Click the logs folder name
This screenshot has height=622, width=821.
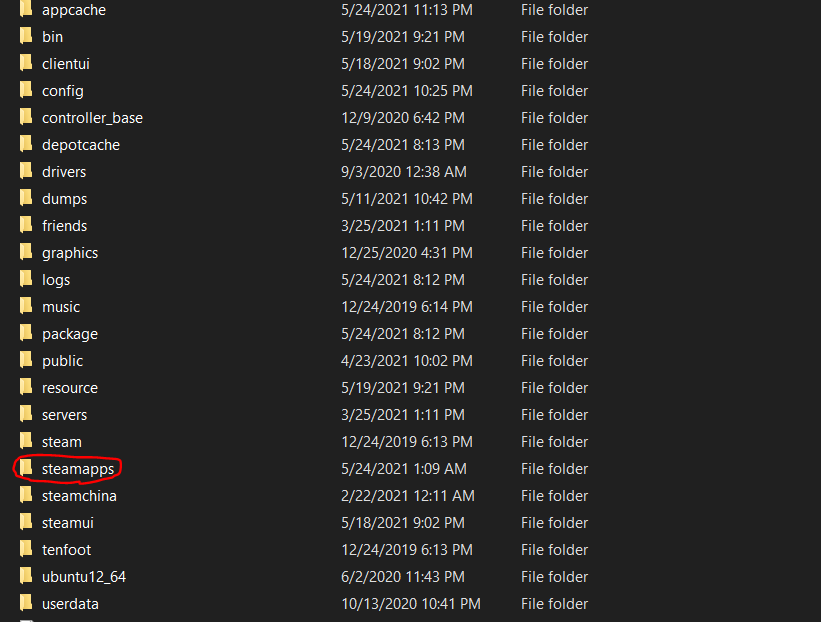click(x=56, y=280)
